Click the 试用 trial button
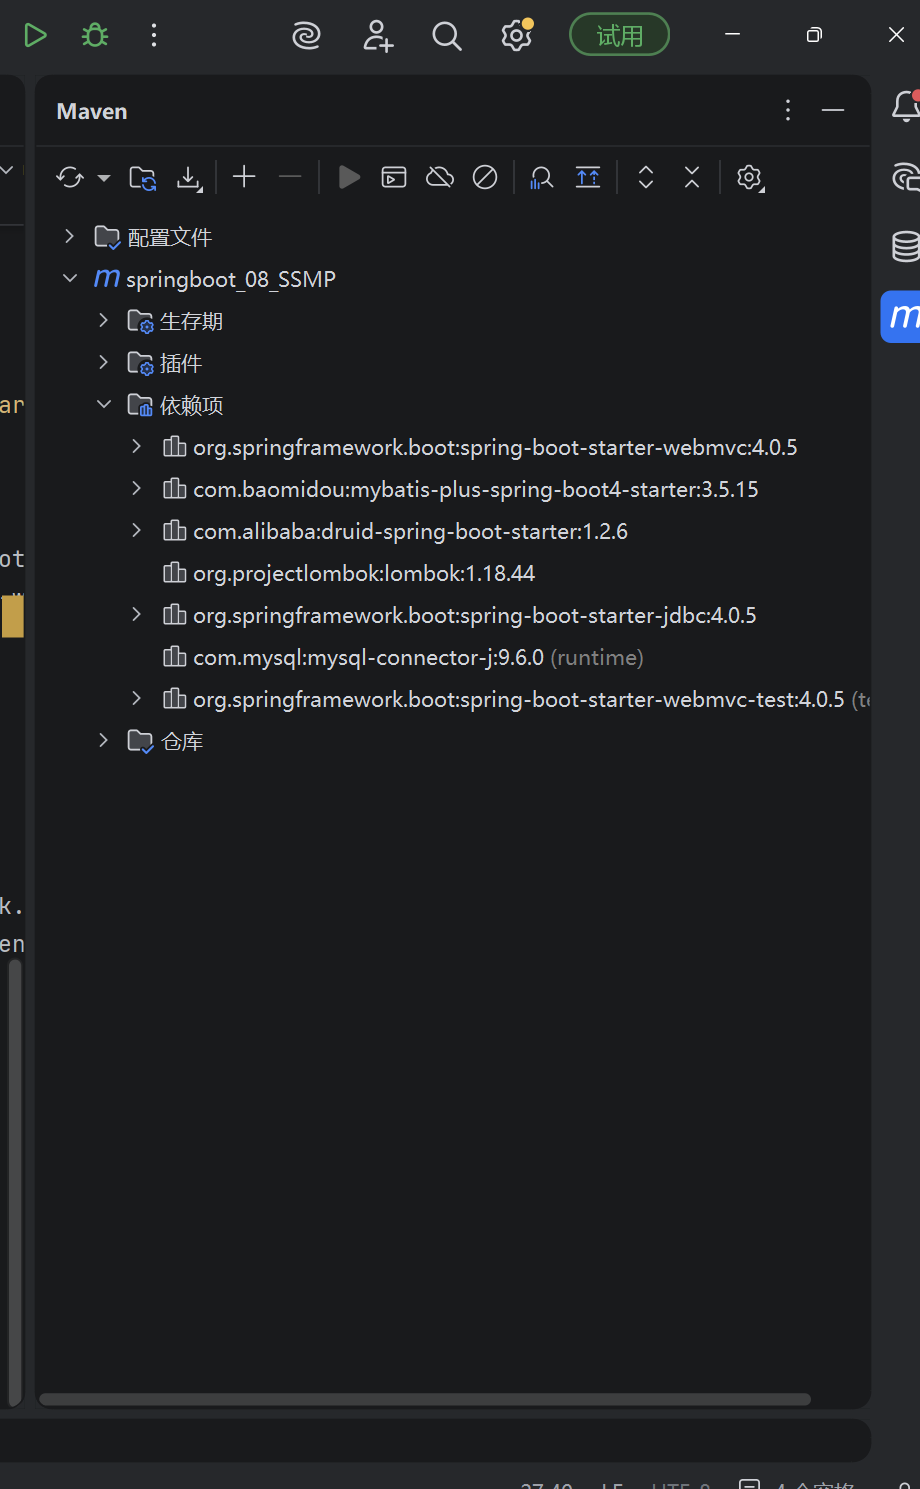Screen dimensions: 920x1489 point(619,36)
